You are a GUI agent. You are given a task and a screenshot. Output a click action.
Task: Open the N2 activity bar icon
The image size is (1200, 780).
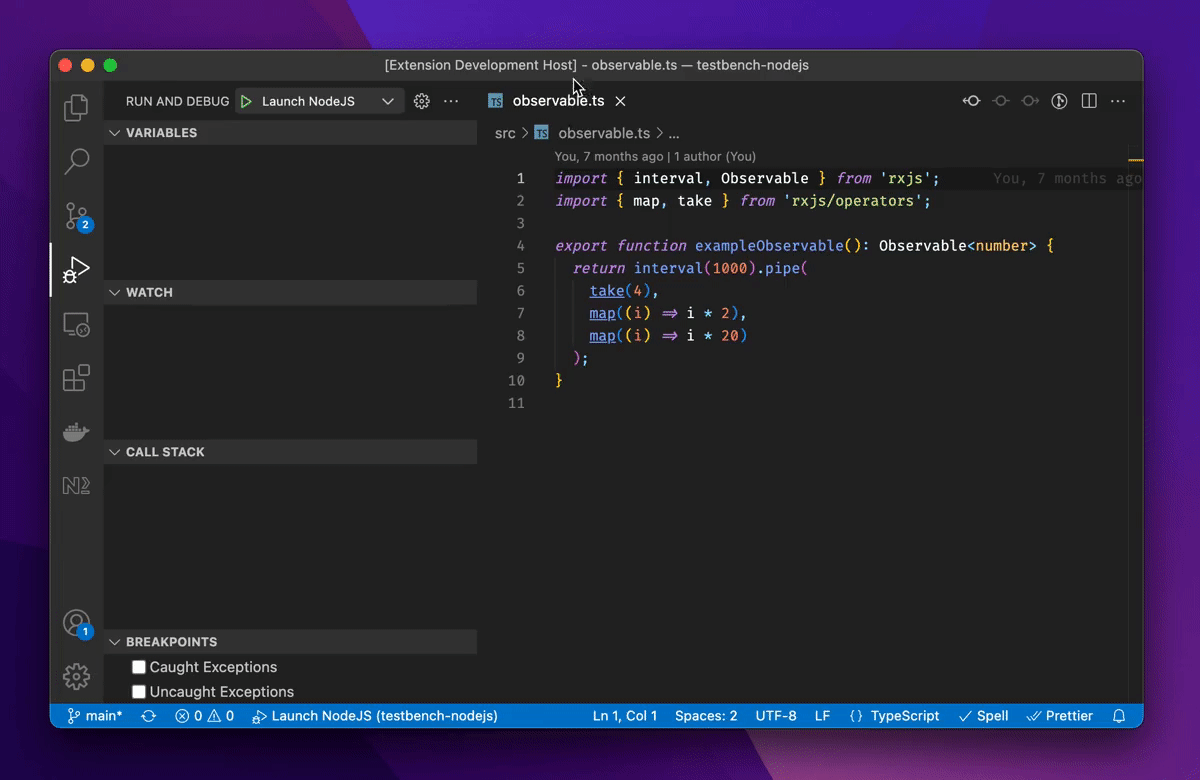click(77, 486)
